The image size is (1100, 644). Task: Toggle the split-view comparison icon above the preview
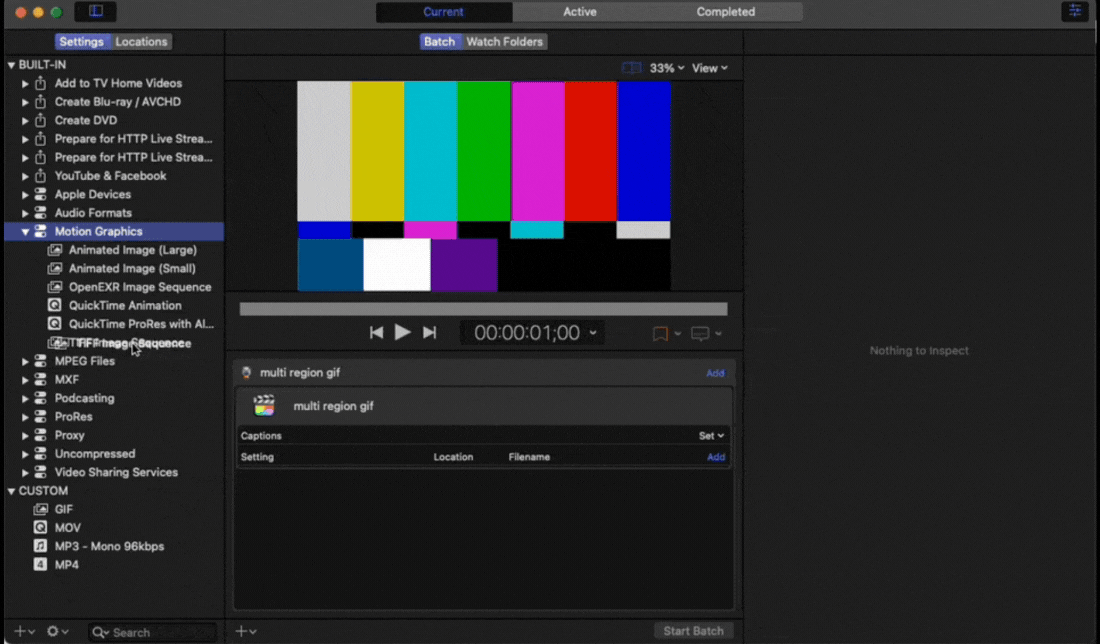click(631, 67)
